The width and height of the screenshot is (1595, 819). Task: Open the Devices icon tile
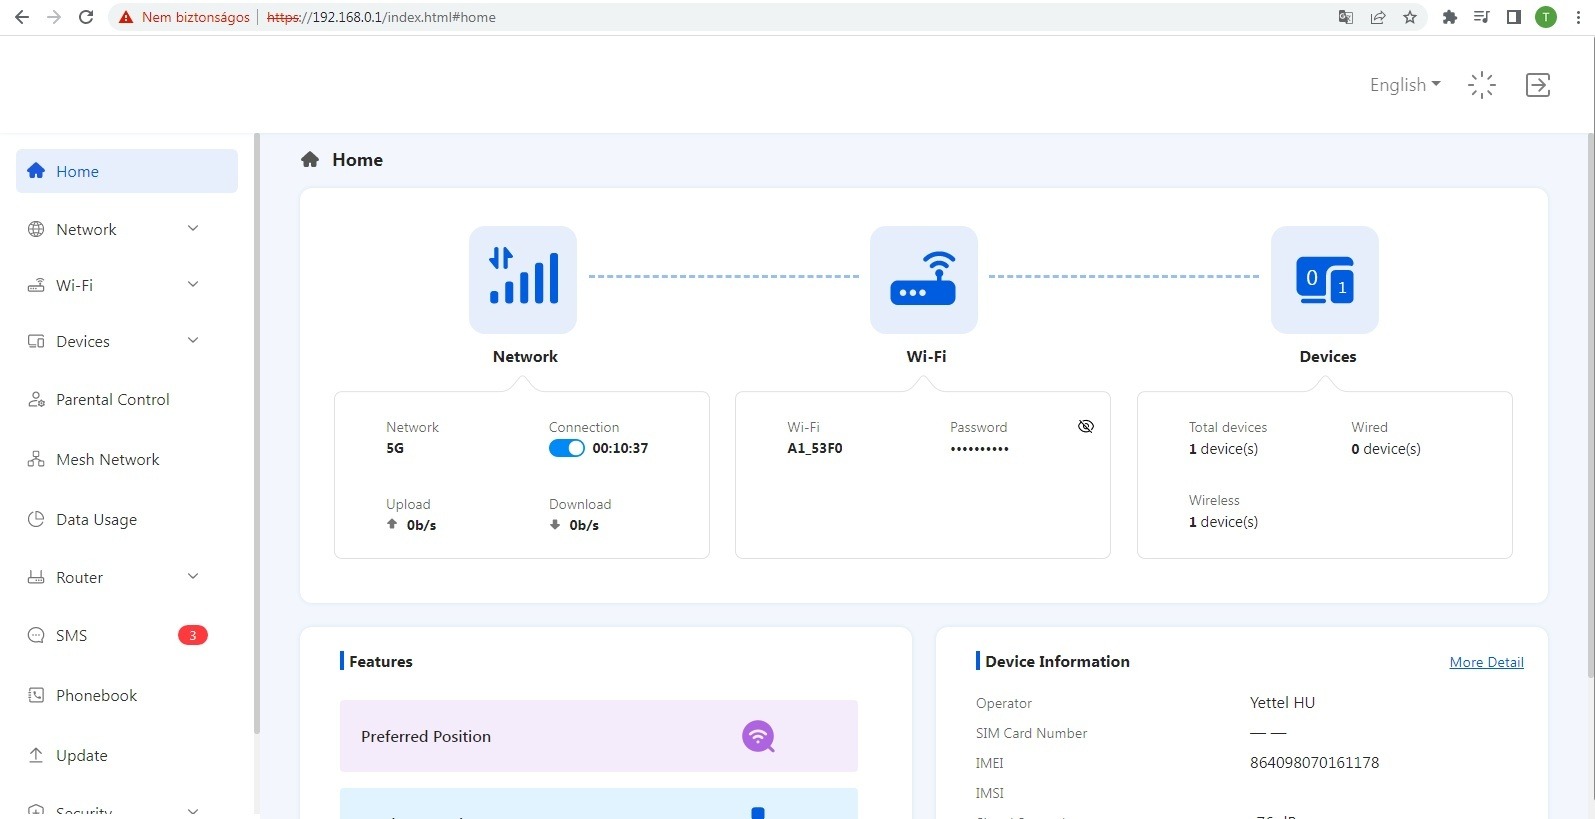[x=1325, y=280]
